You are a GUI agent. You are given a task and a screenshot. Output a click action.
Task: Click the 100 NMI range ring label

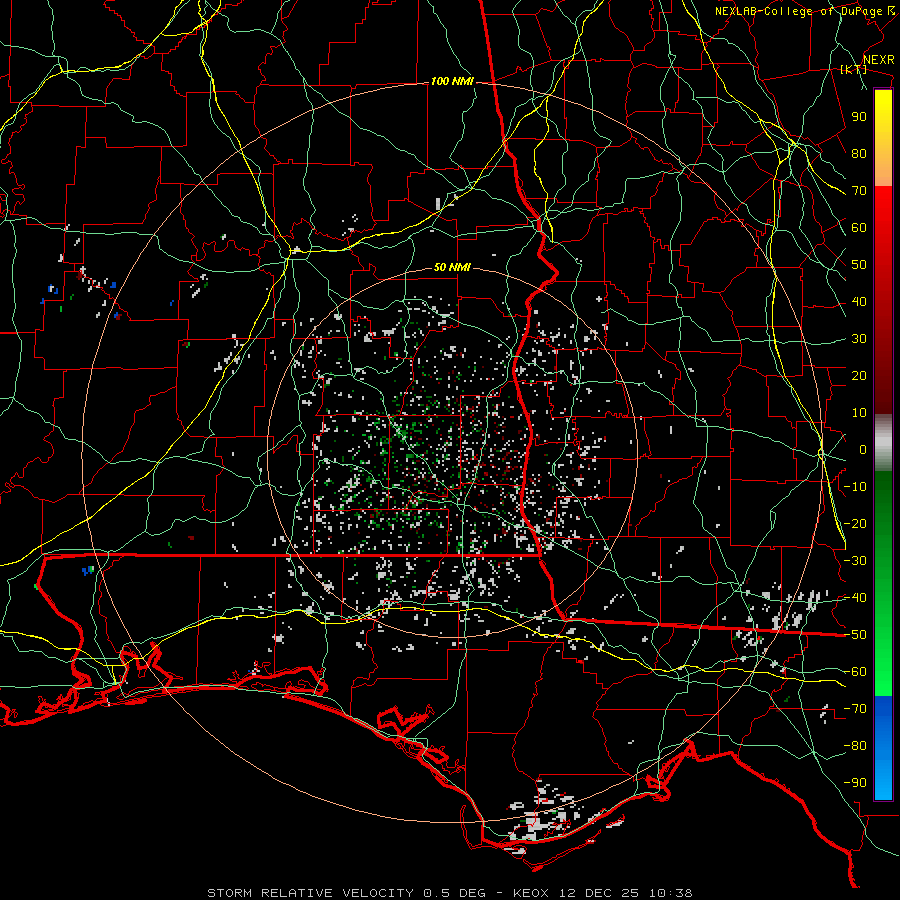[452, 82]
